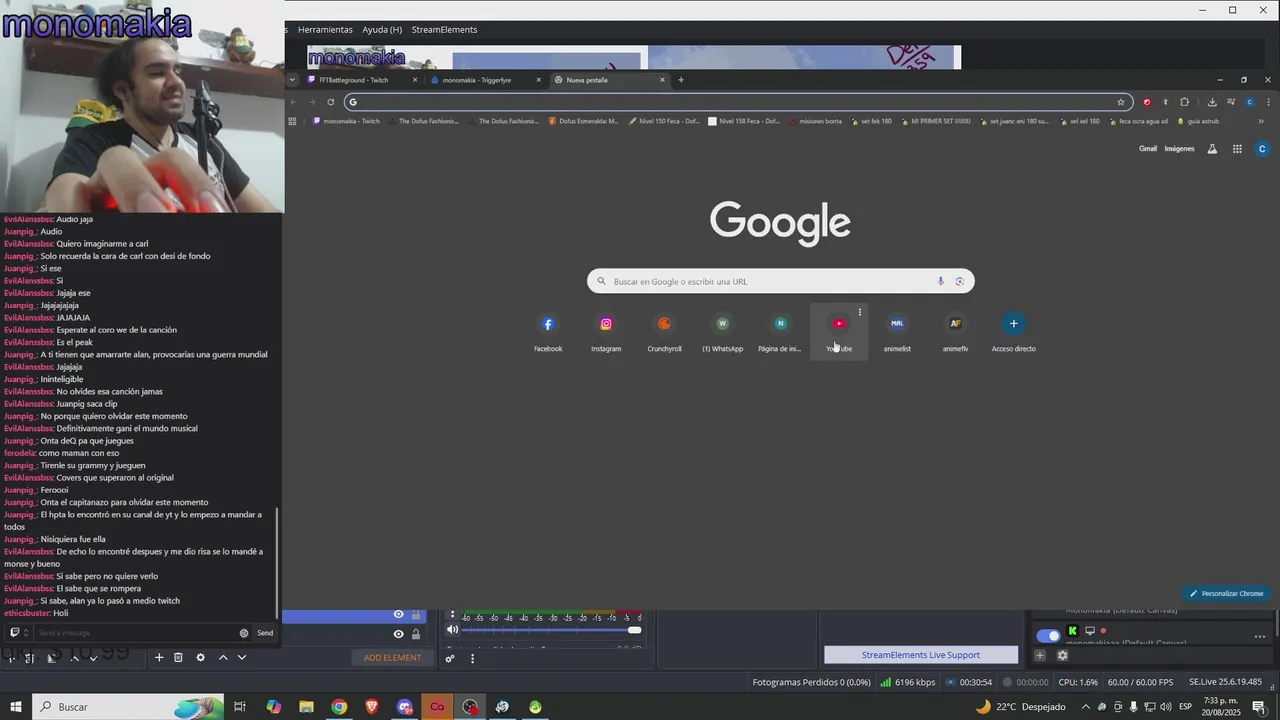
Task: Click ADD ELEMENT button
Action: pos(392,657)
